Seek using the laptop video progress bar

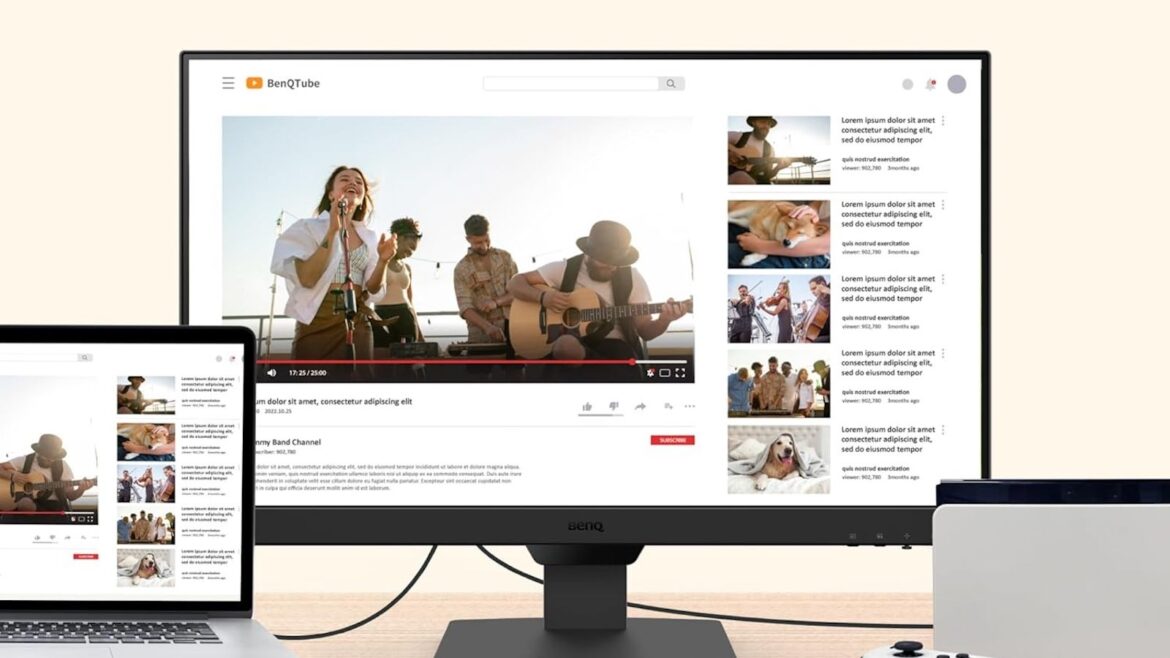[49, 513]
